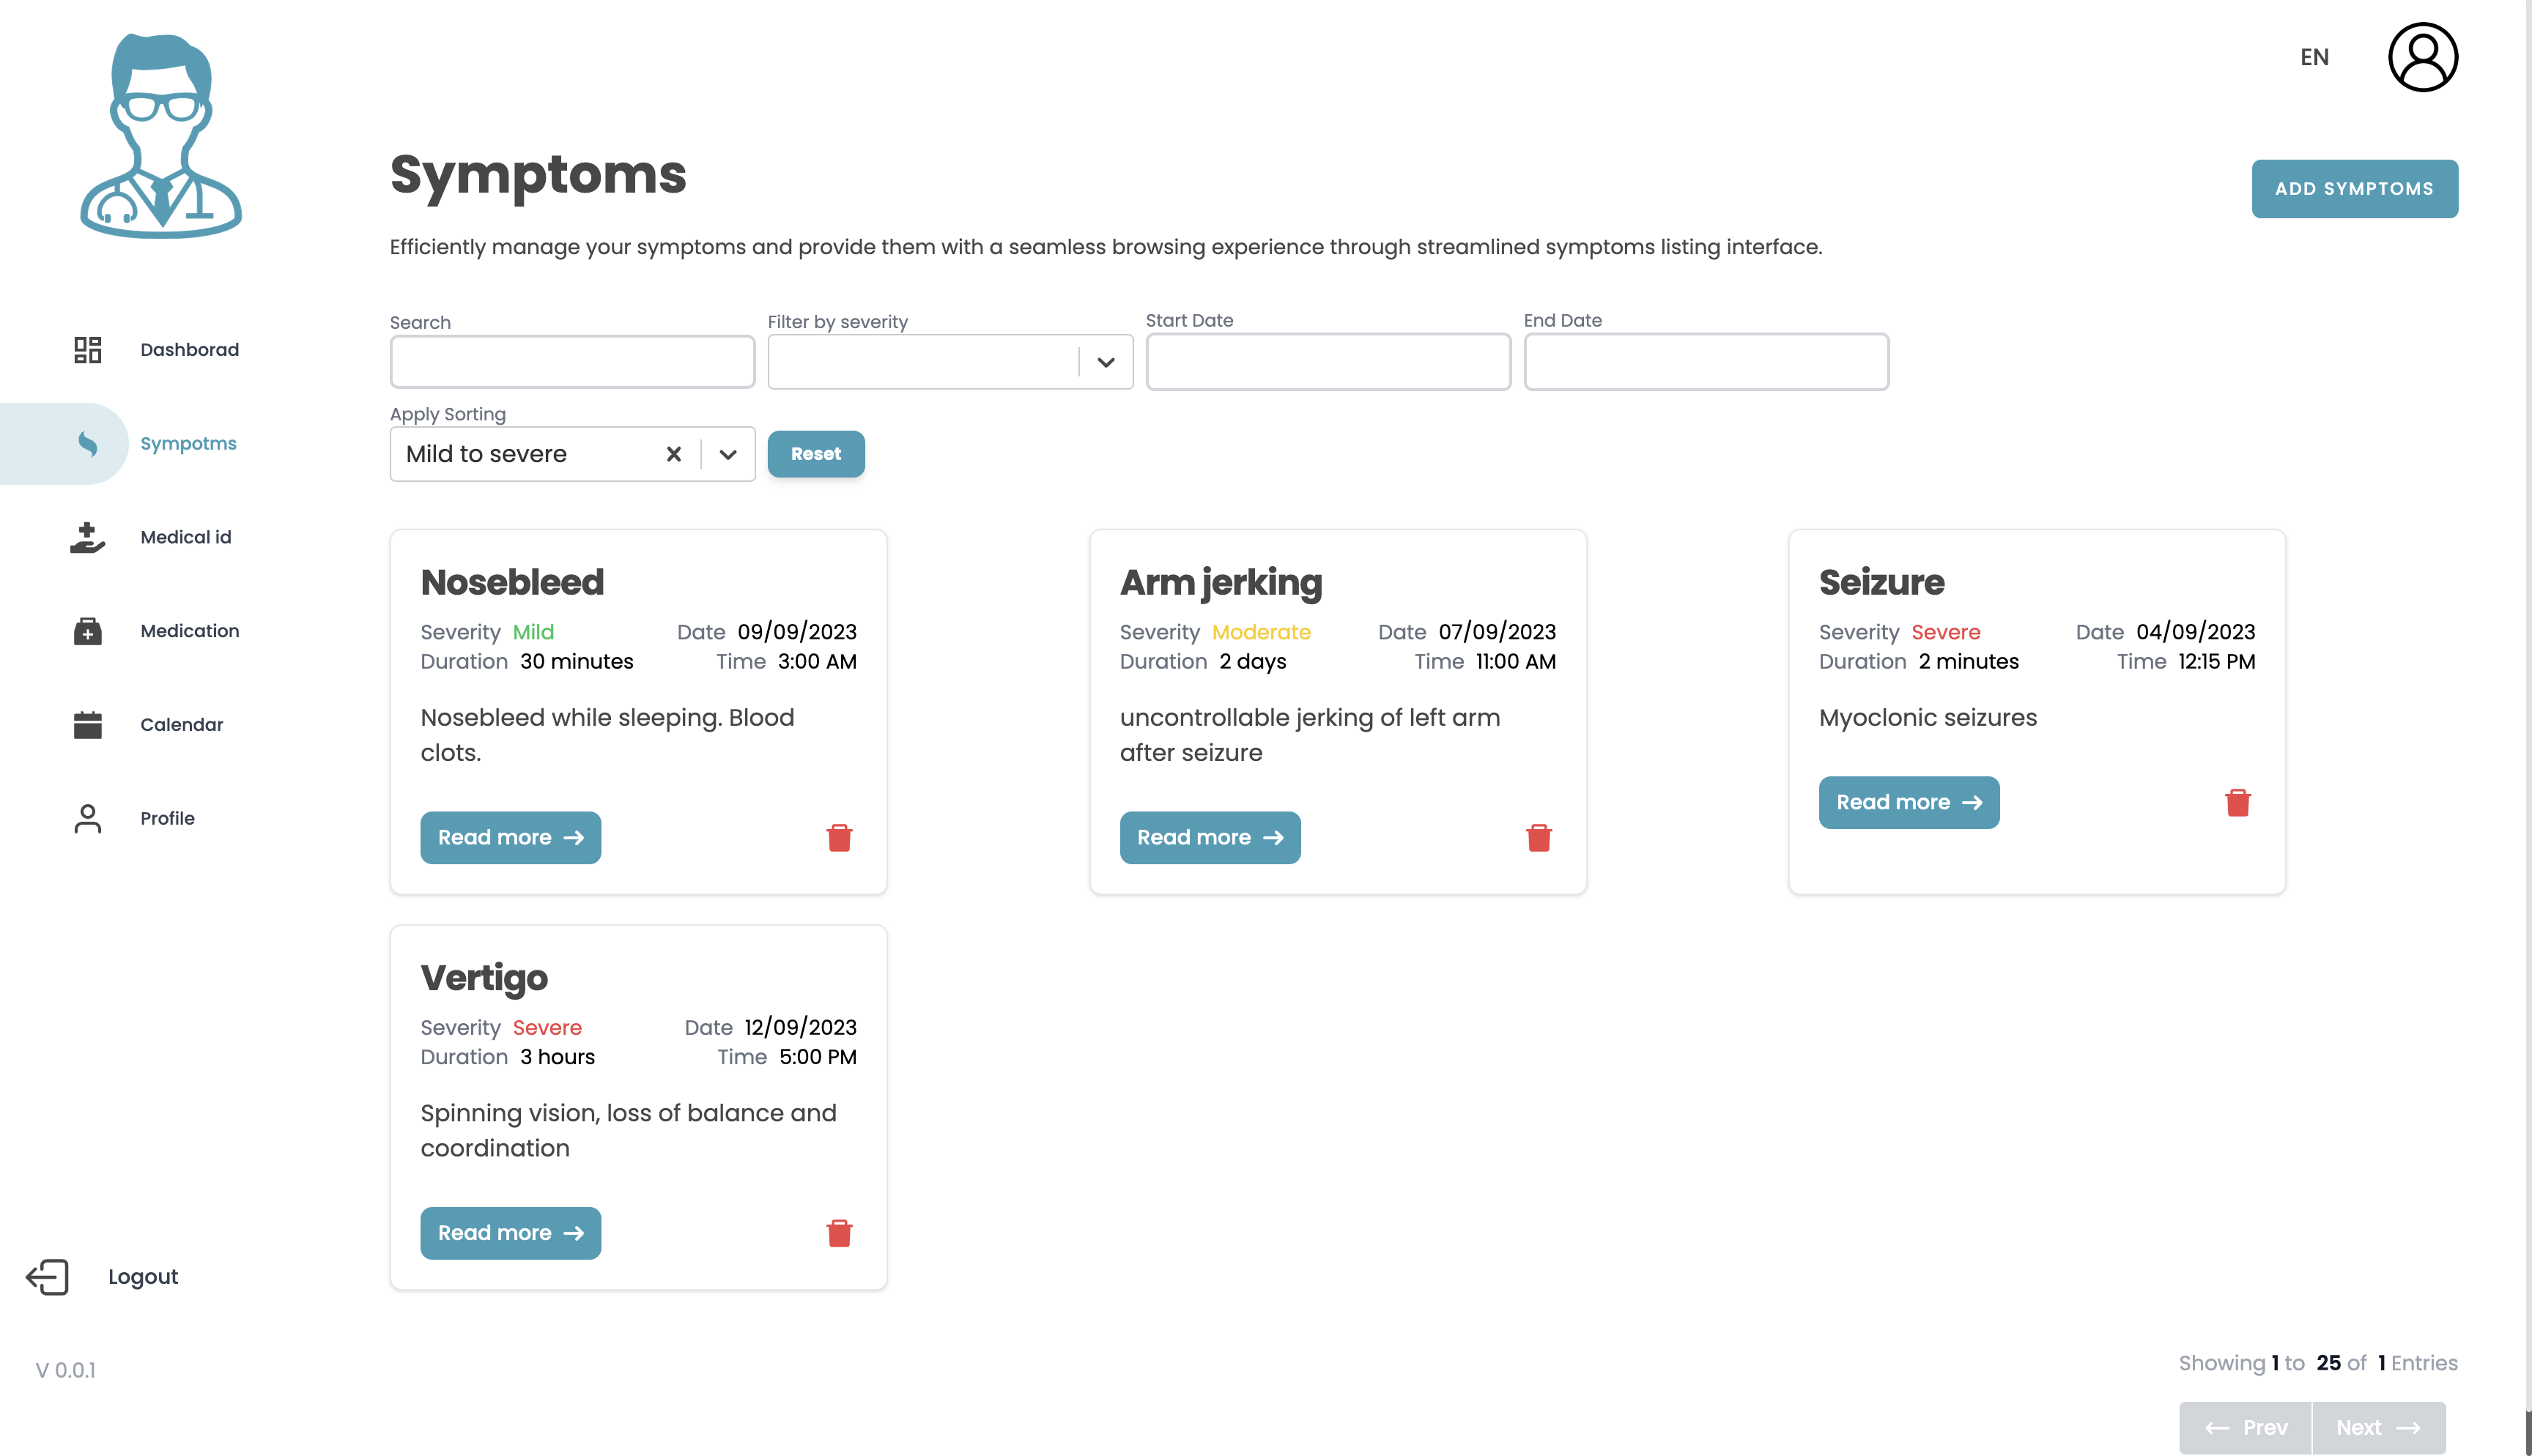
Task: Open the Calendar icon in sidebar
Action: [87, 724]
